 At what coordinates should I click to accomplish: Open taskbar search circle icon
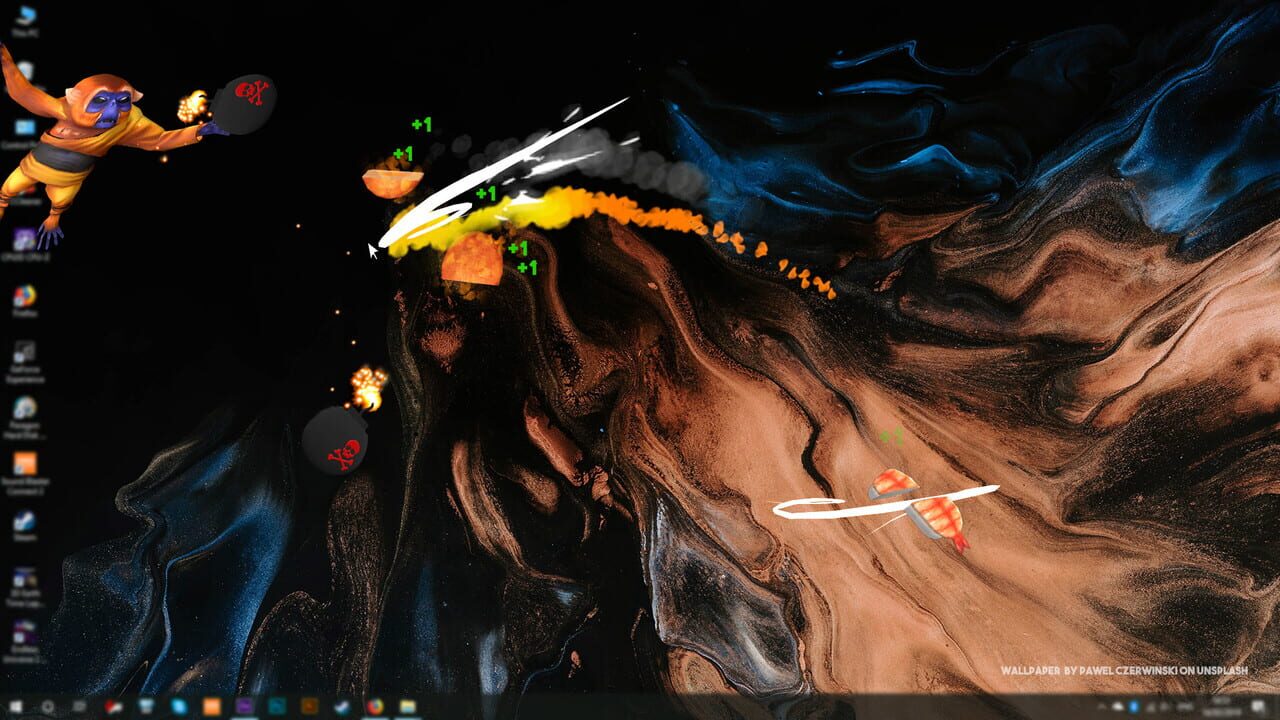click(x=47, y=707)
